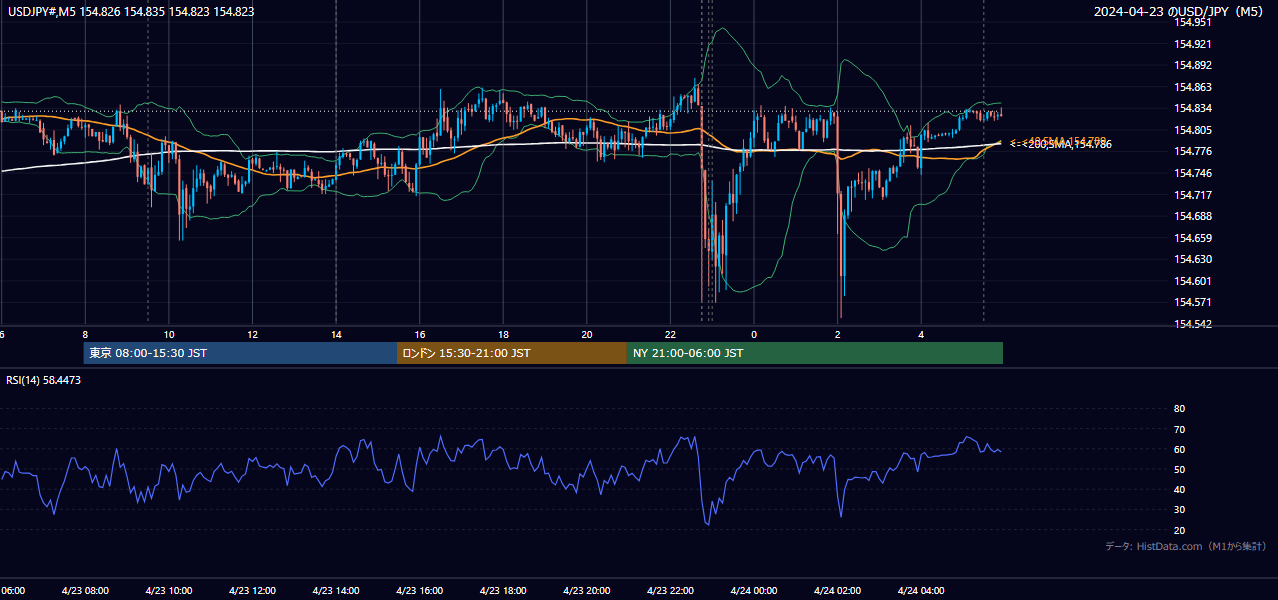The image size is (1278, 600).
Task: Click RSI scale level 40
Action: [x=1179, y=489]
